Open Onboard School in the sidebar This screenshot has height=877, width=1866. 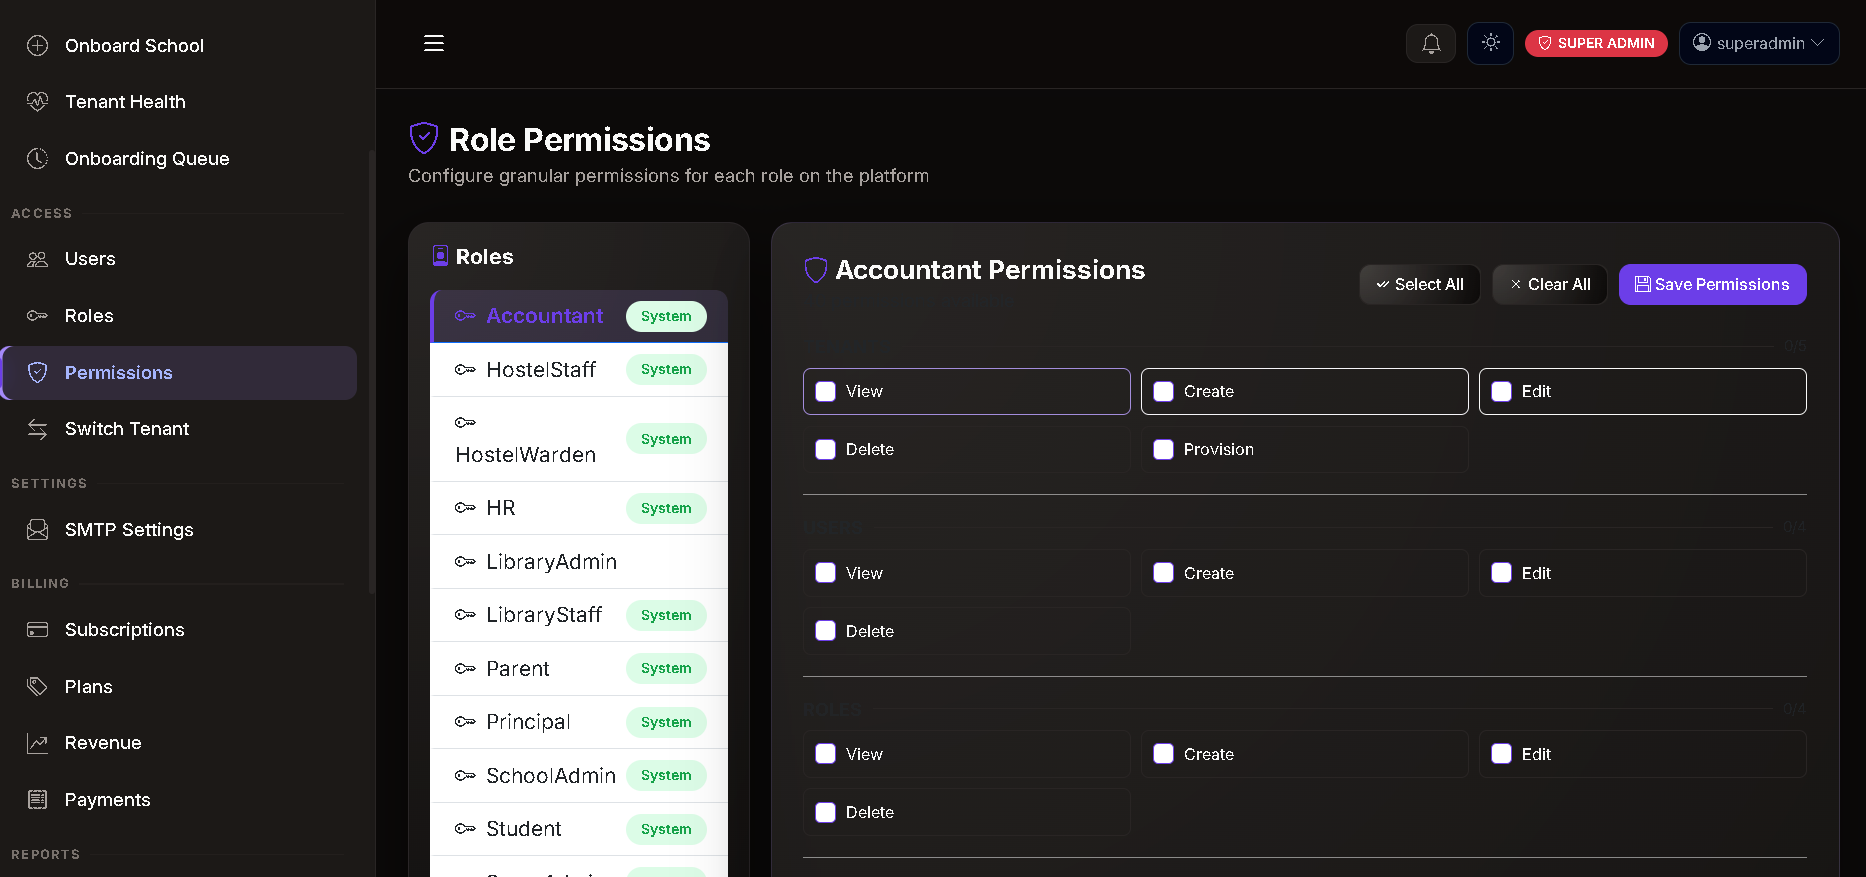coord(178,45)
